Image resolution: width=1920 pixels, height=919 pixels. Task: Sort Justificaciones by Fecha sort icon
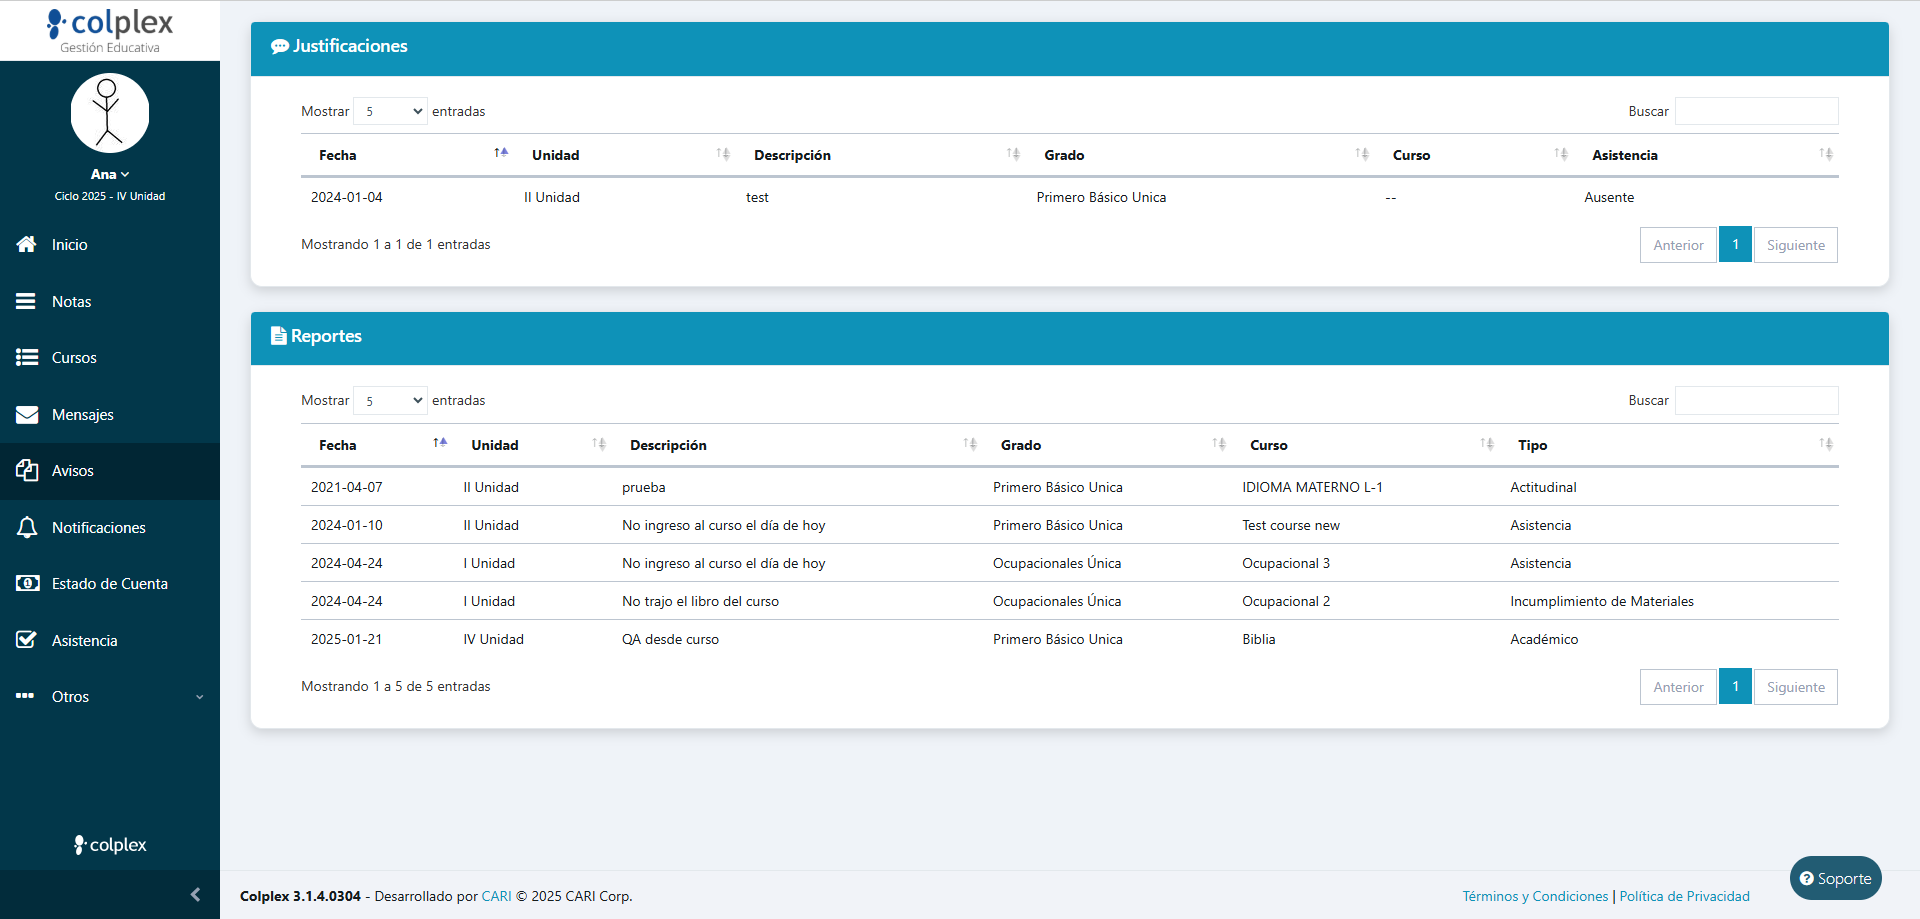pyautogui.click(x=501, y=153)
